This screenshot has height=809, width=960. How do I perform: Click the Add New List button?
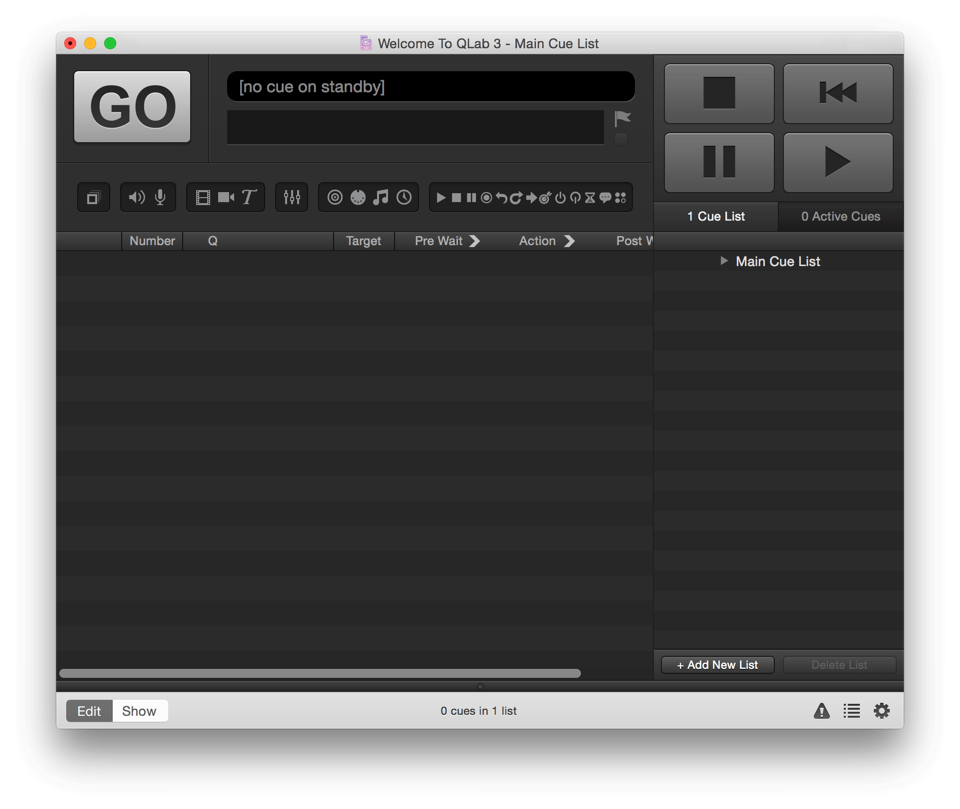point(717,665)
